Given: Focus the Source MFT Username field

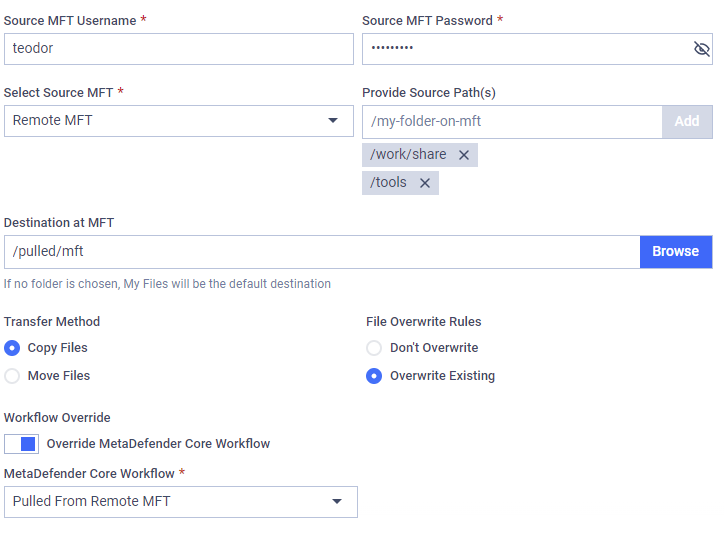Looking at the screenshot, I should [179, 49].
